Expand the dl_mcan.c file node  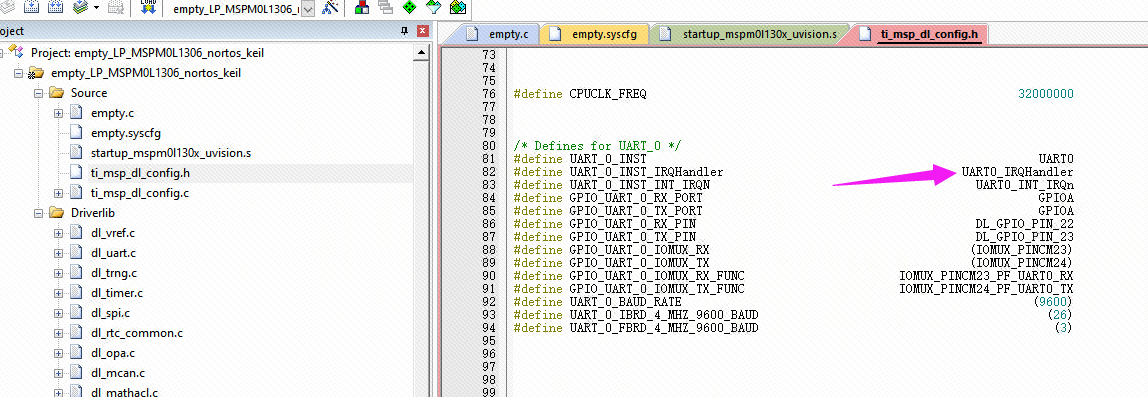[x=58, y=373]
